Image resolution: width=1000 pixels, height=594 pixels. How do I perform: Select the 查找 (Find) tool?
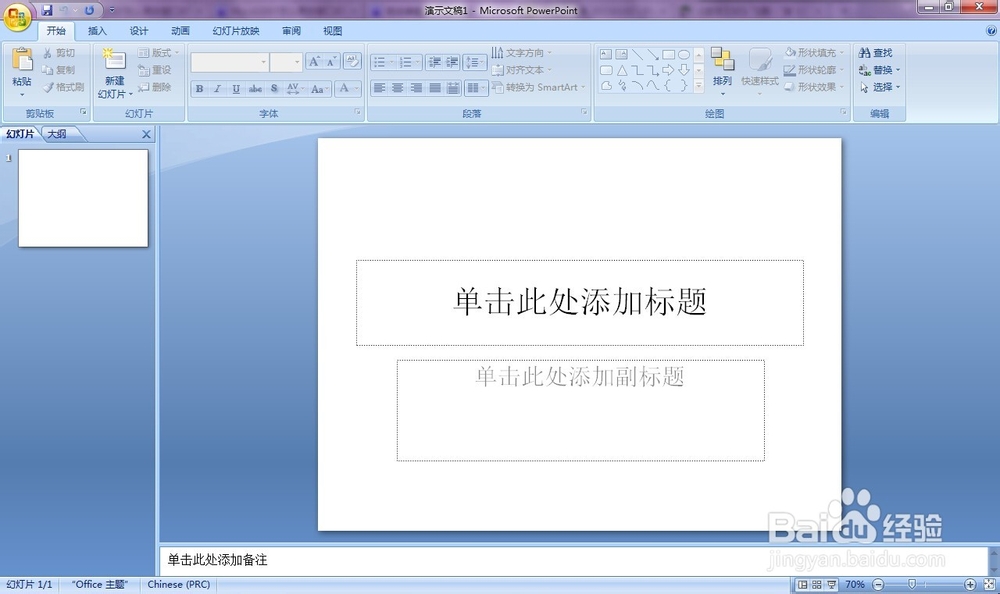[880, 52]
